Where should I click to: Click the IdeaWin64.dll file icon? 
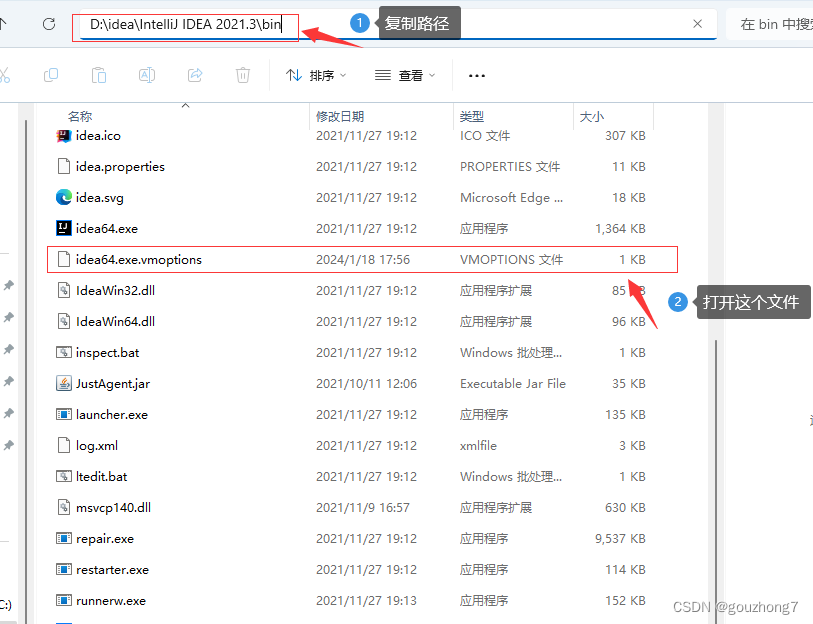coord(63,322)
